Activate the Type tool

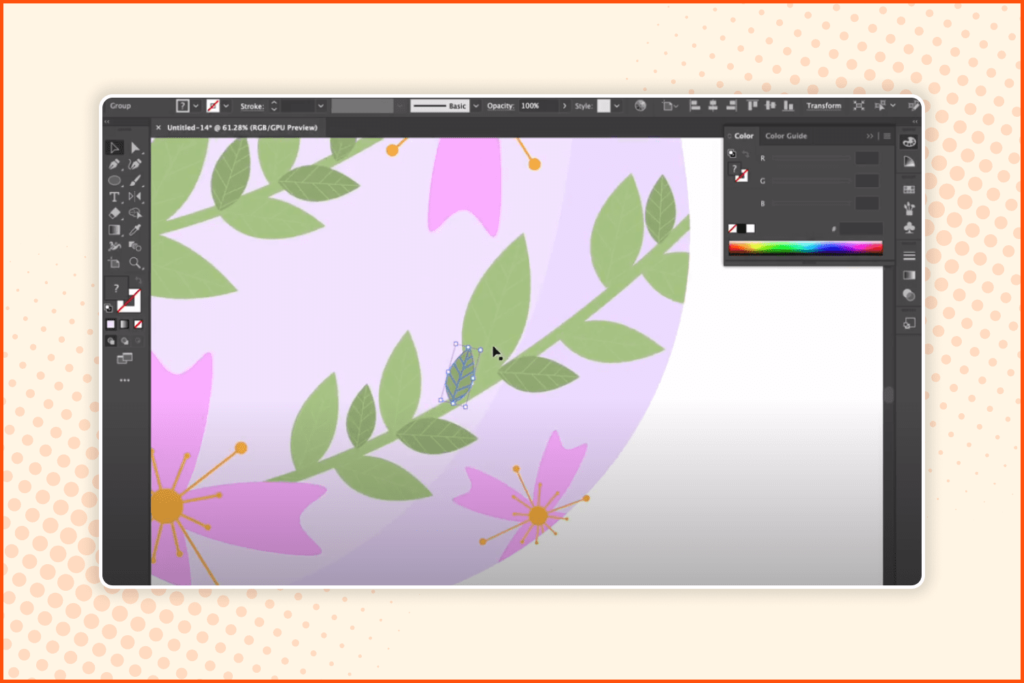click(x=113, y=198)
